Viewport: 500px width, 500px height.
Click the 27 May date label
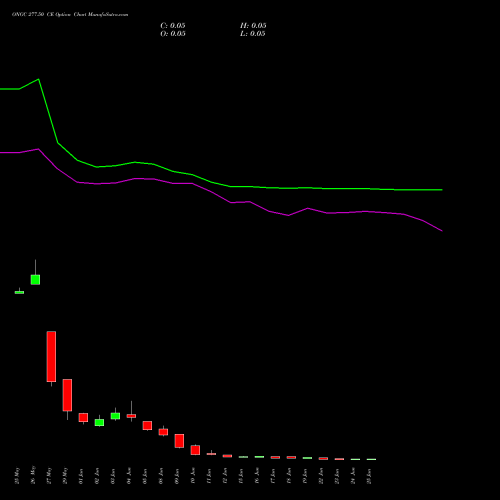point(49,476)
